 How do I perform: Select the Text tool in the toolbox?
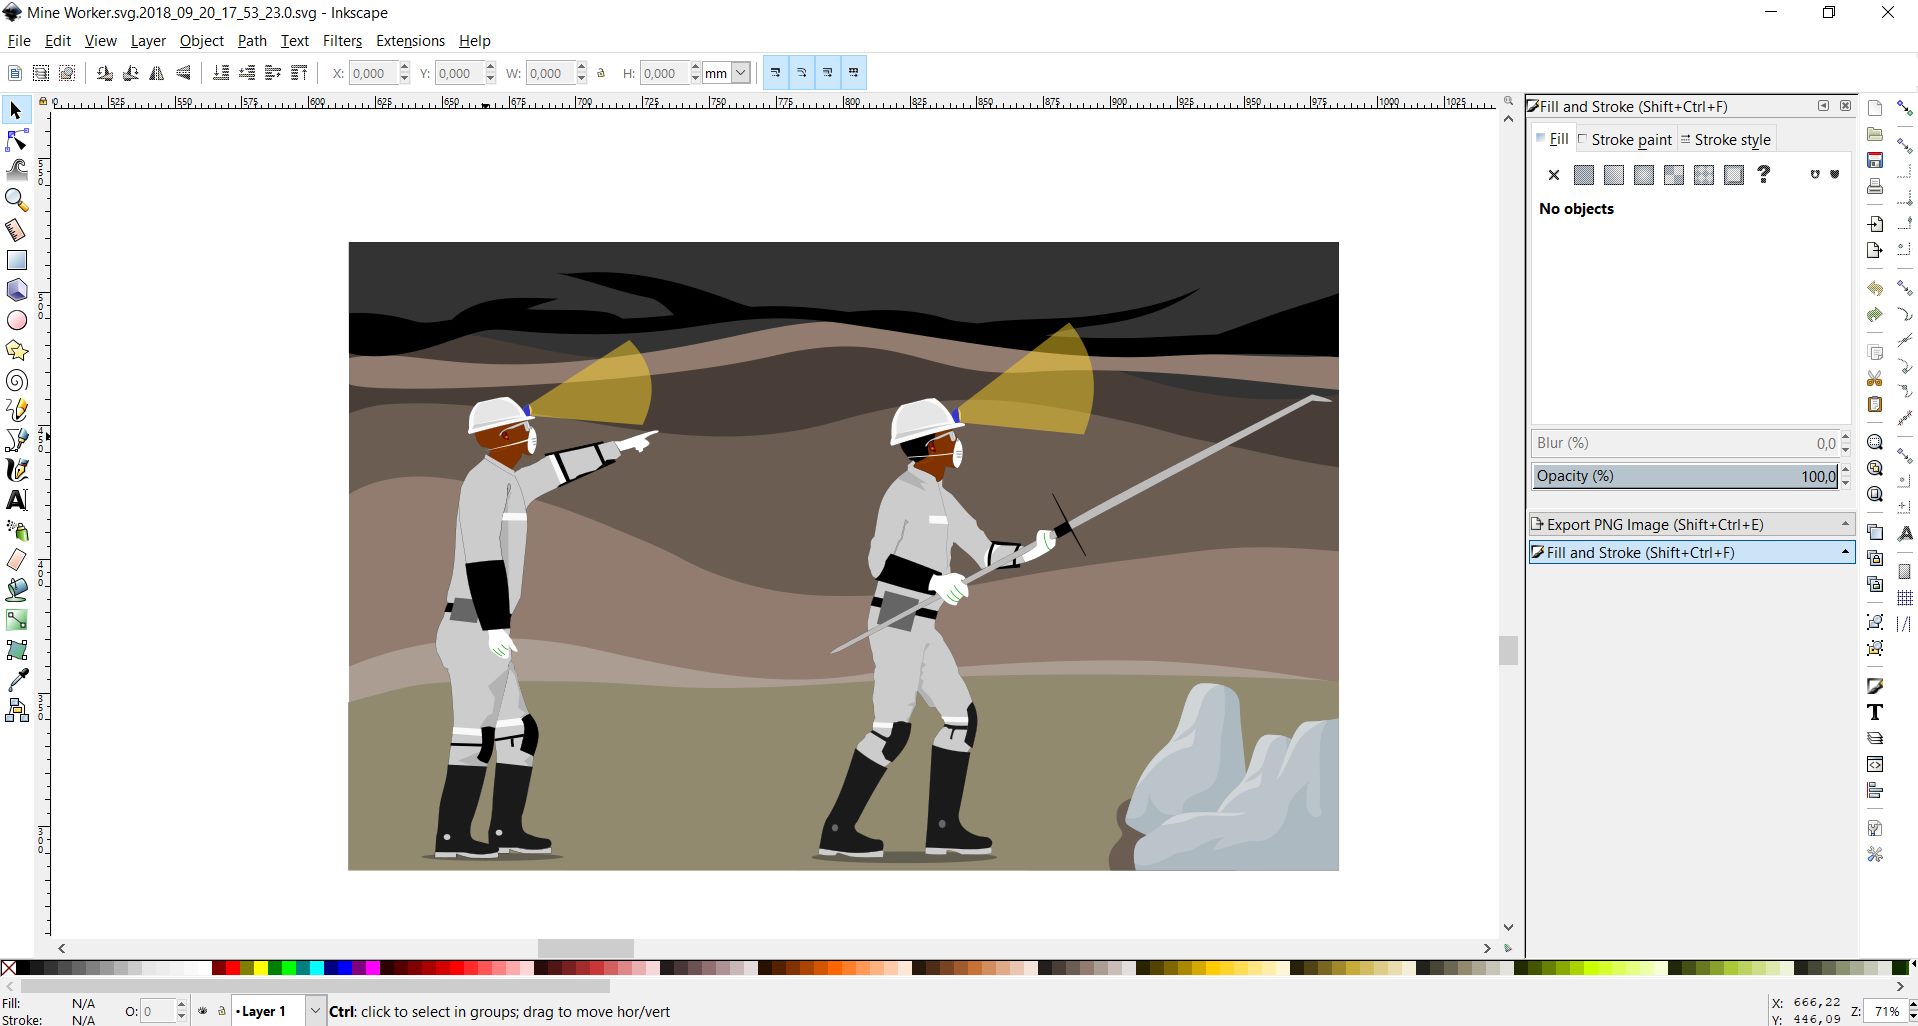(x=16, y=501)
